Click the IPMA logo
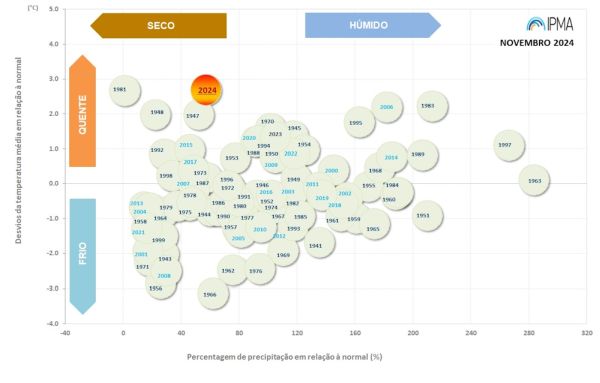Viewport: 600px width, 383px height. [x=550, y=24]
